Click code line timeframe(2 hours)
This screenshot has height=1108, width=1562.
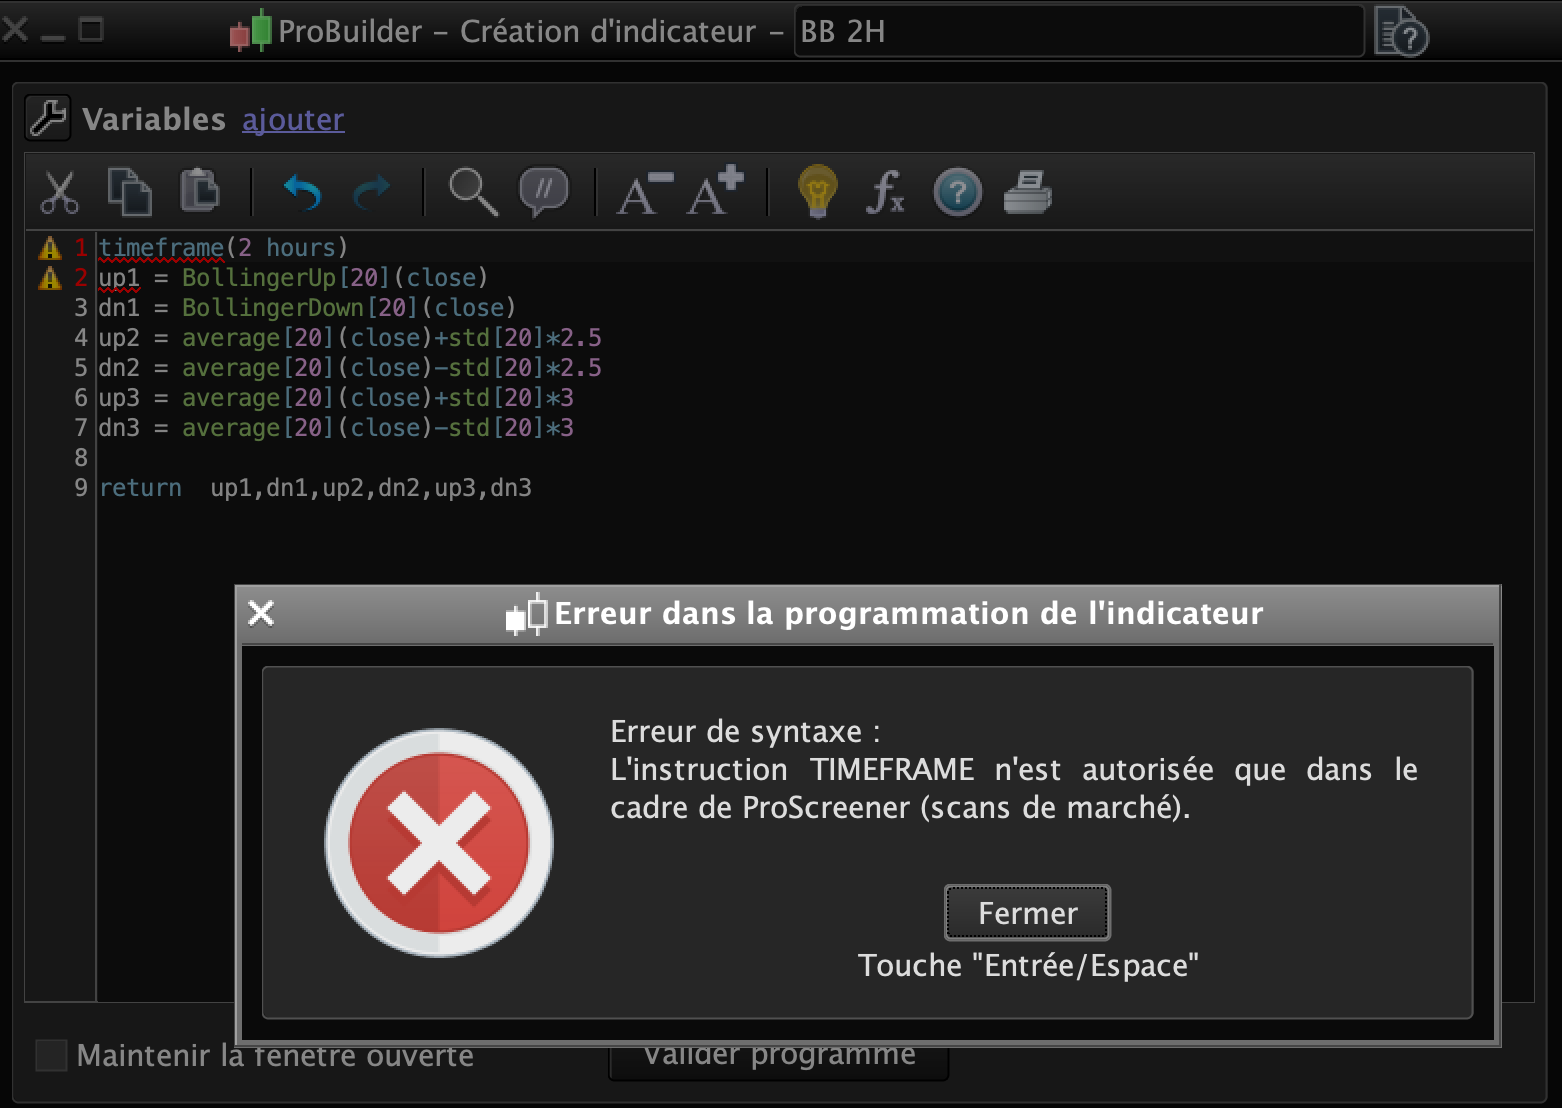(222, 248)
